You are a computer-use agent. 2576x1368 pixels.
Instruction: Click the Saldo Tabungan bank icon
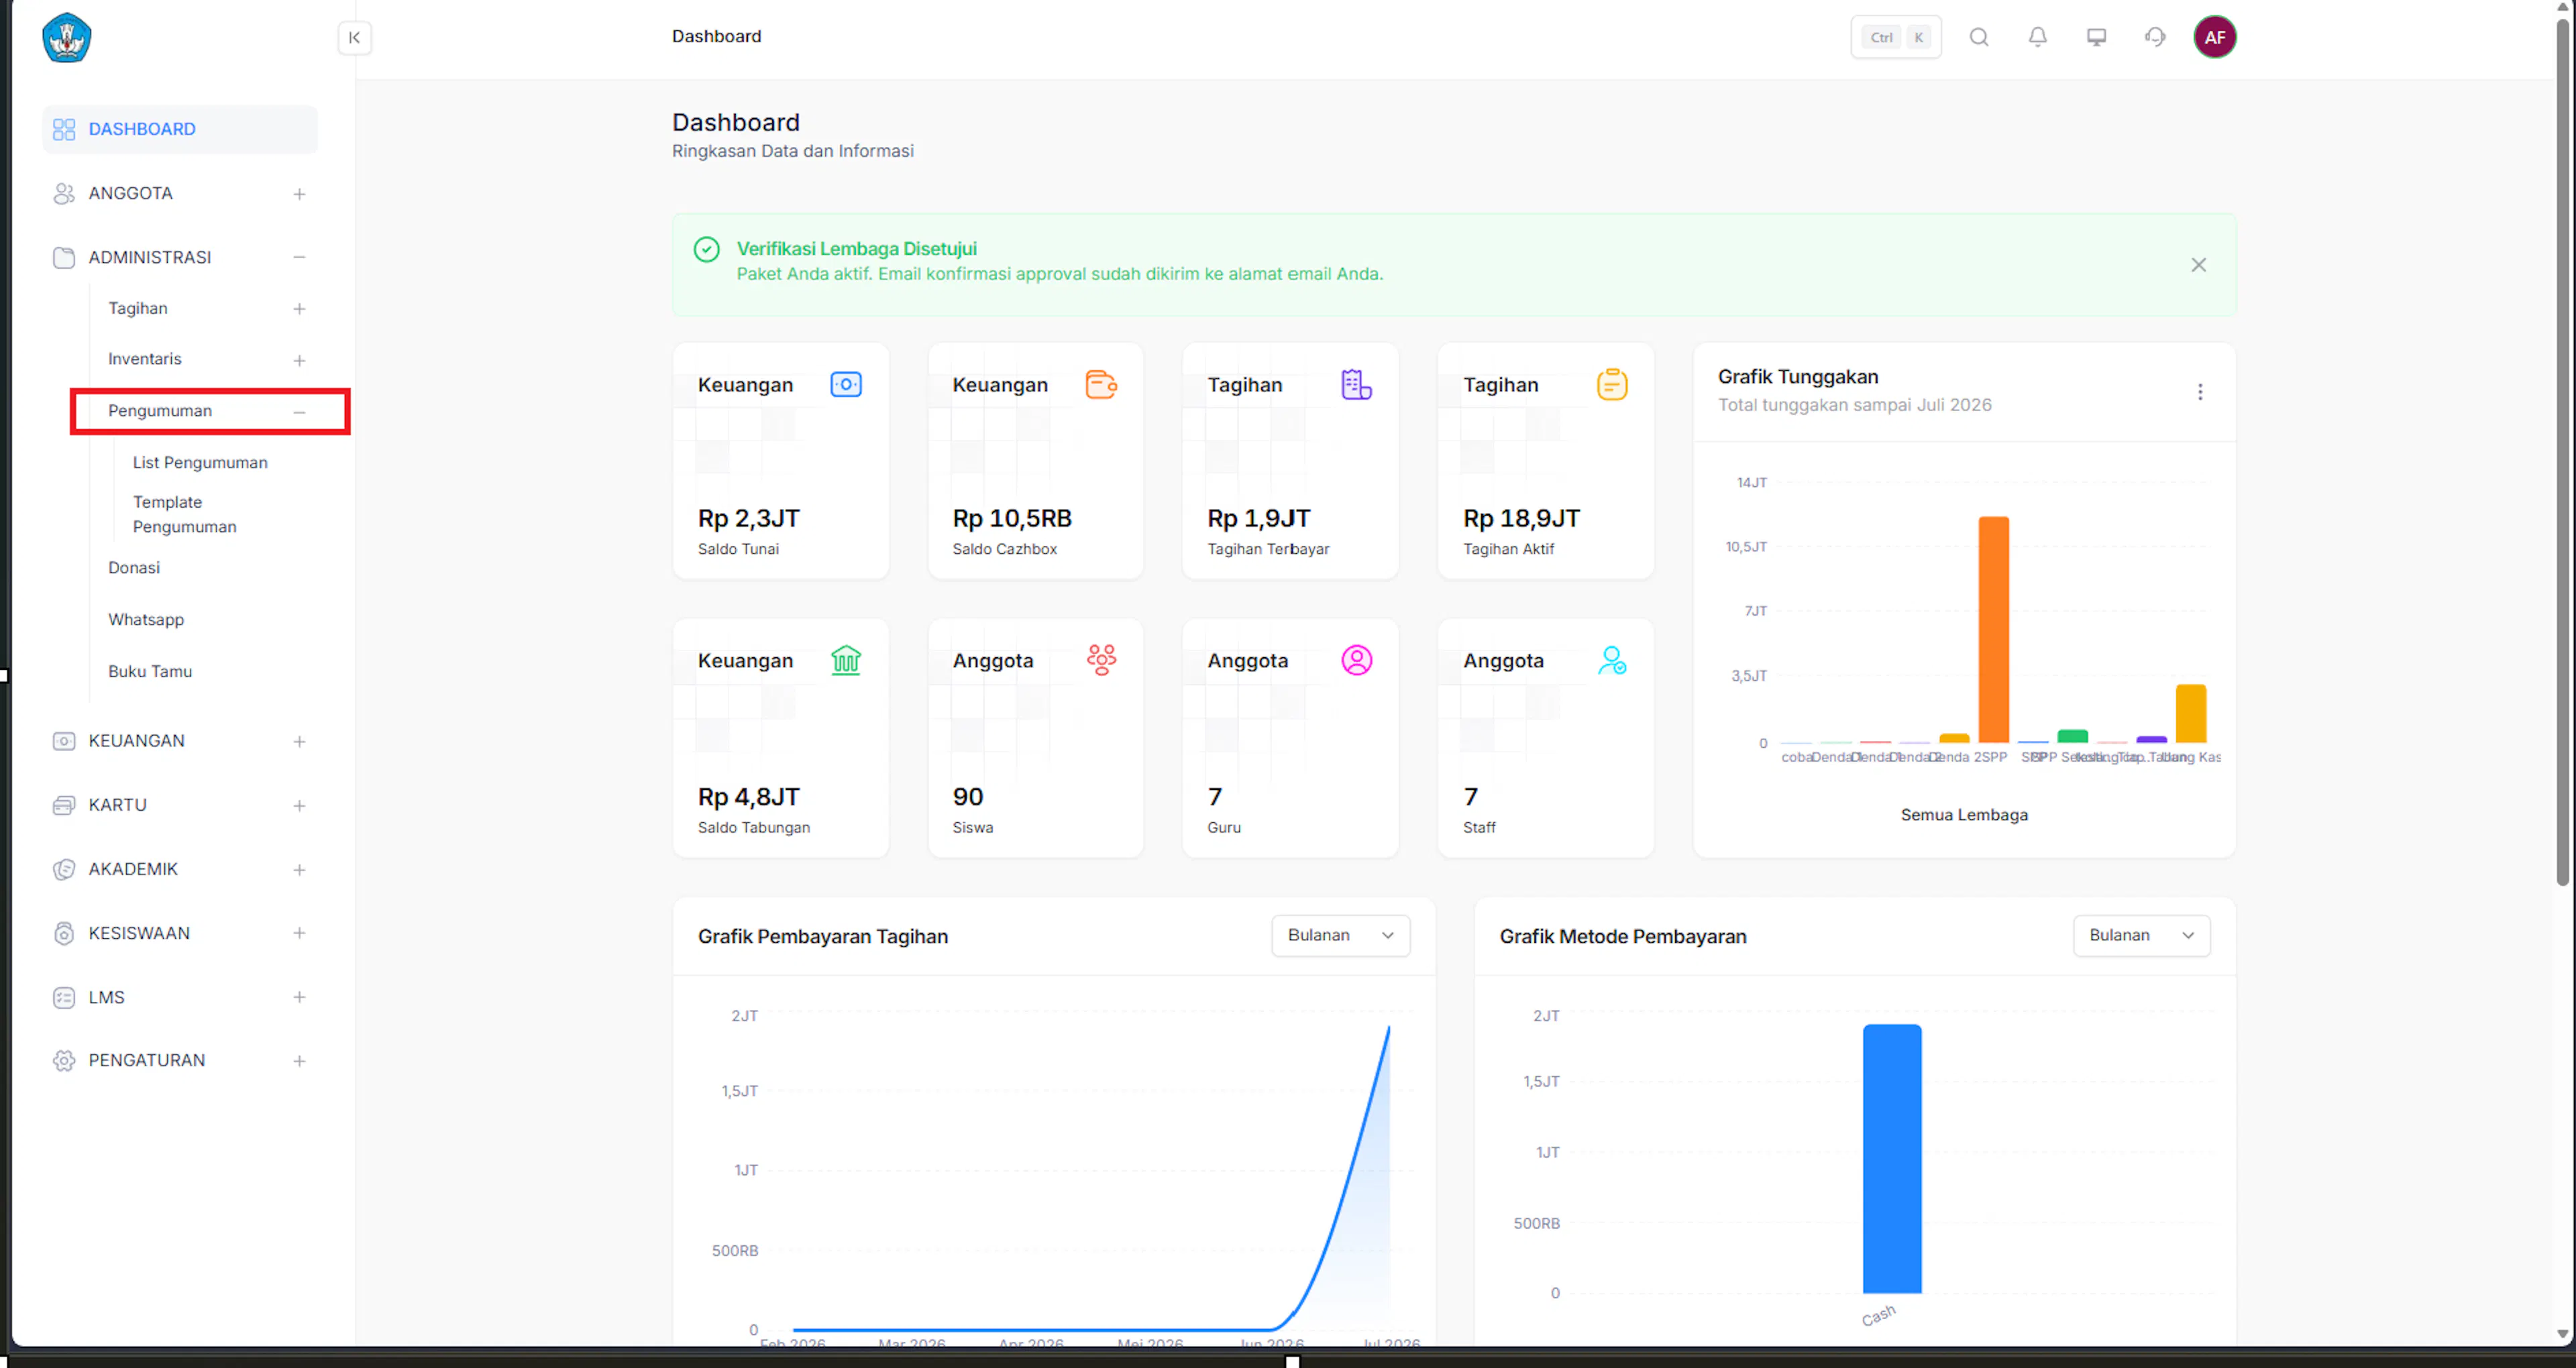click(x=846, y=660)
